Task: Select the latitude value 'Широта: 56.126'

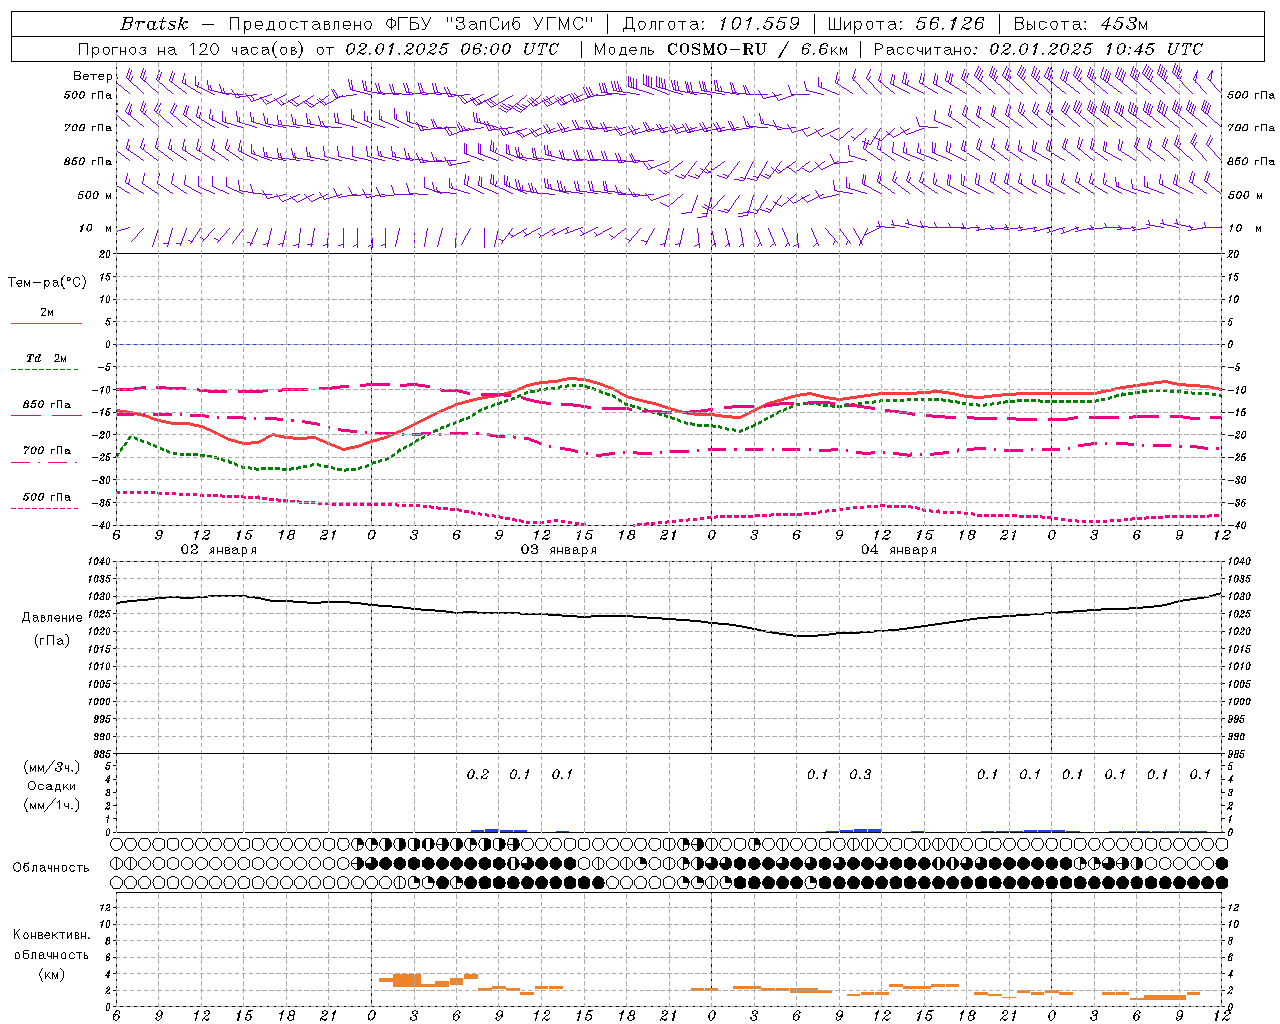Action: [x=906, y=23]
